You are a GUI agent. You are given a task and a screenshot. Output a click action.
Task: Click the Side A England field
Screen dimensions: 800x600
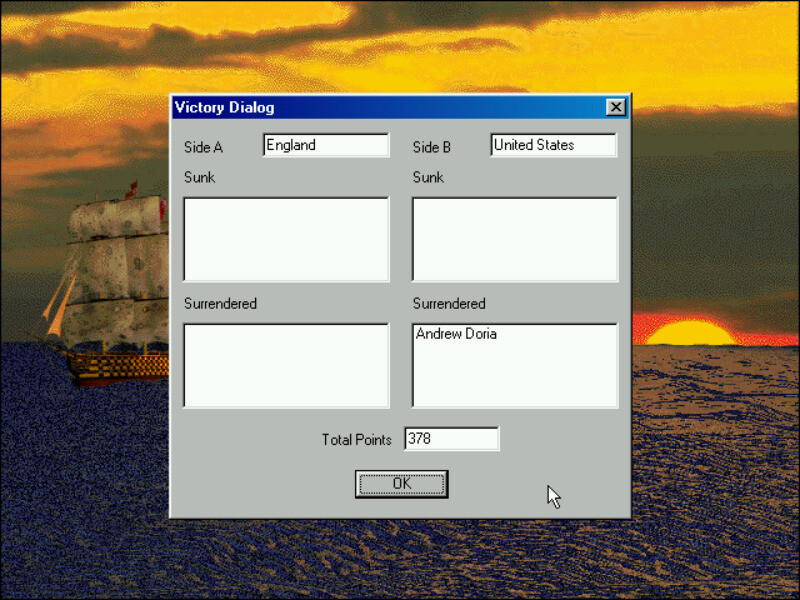(x=326, y=145)
